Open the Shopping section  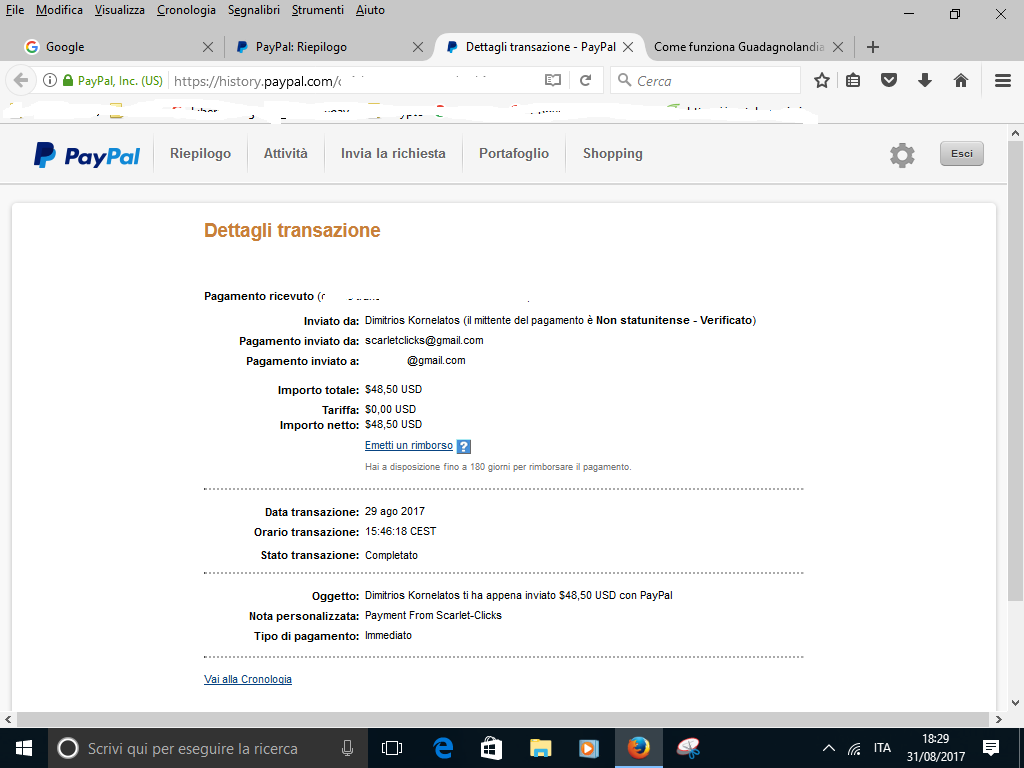613,153
